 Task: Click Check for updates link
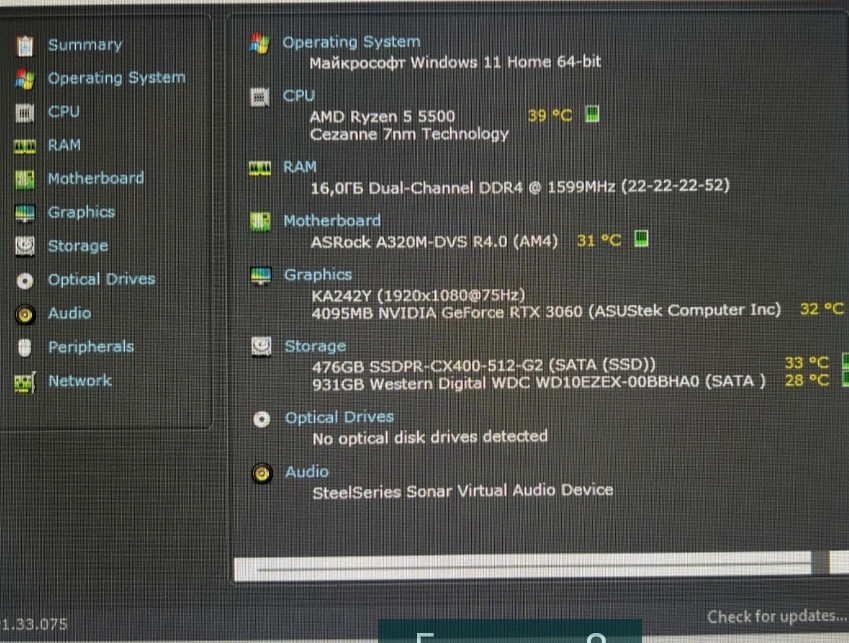(x=776, y=616)
